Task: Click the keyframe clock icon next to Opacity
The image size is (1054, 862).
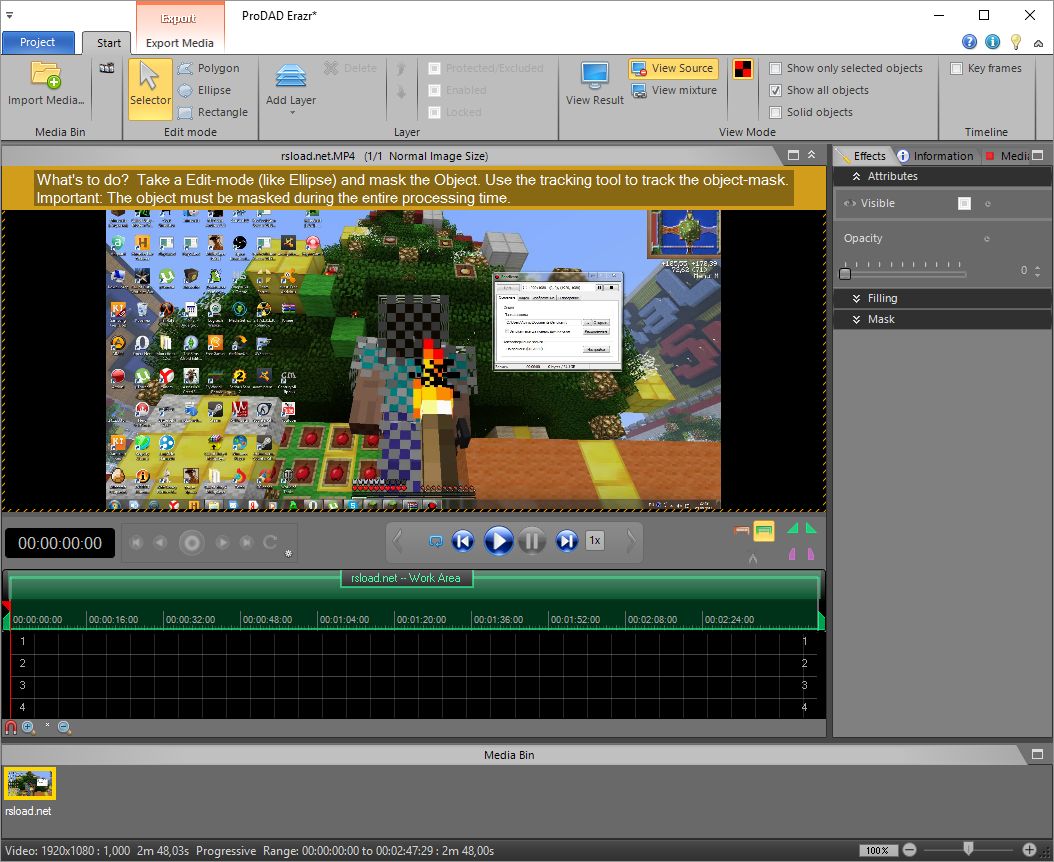Action: (987, 239)
